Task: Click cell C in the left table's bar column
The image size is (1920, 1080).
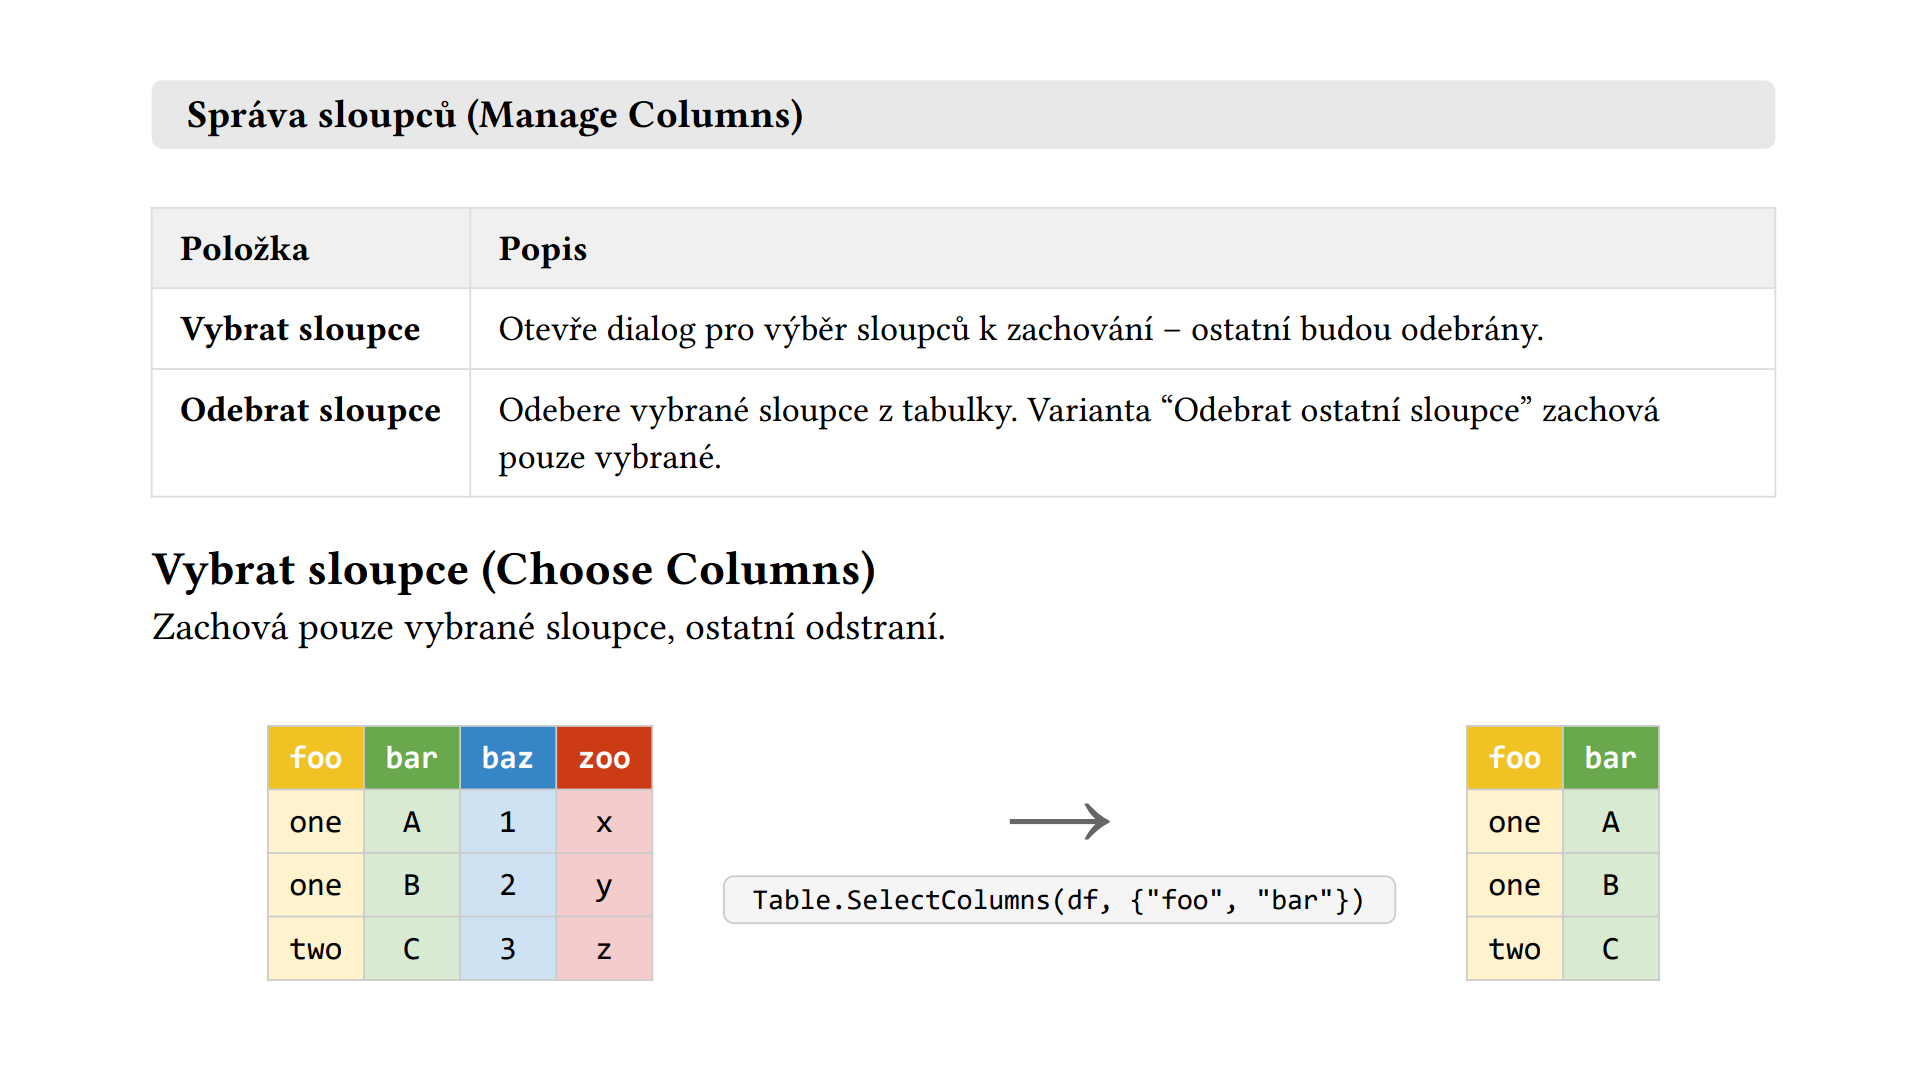Action: click(412, 949)
